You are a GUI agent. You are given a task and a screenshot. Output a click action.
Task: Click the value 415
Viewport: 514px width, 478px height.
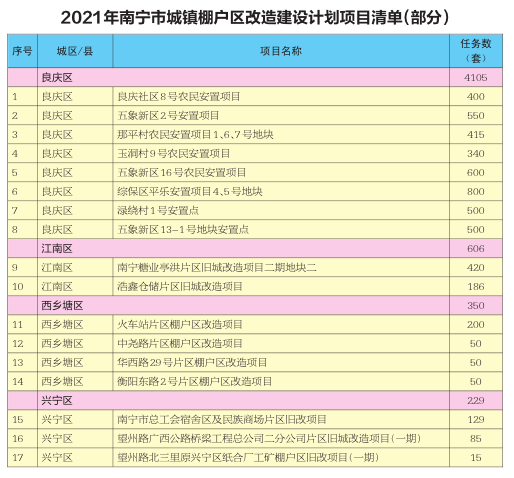pyautogui.click(x=476, y=135)
